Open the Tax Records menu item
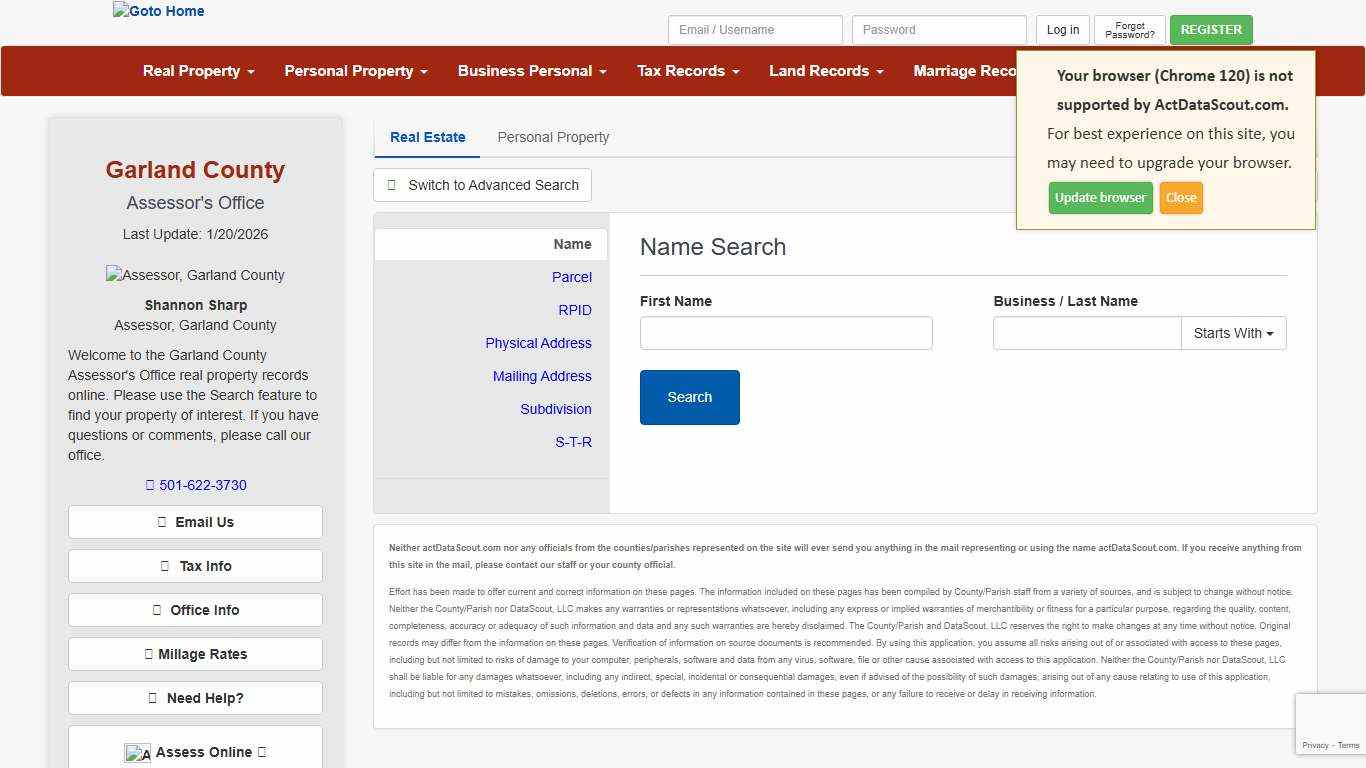Viewport: 1366px width, 768px height. tap(687, 71)
